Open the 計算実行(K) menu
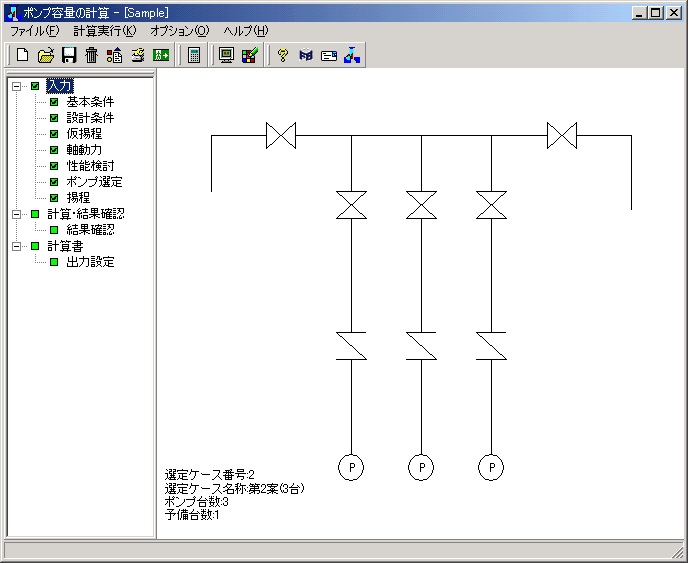 (x=104, y=31)
